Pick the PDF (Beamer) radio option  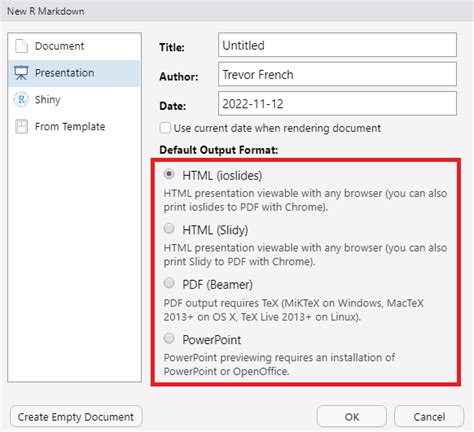(x=169, y=283)
